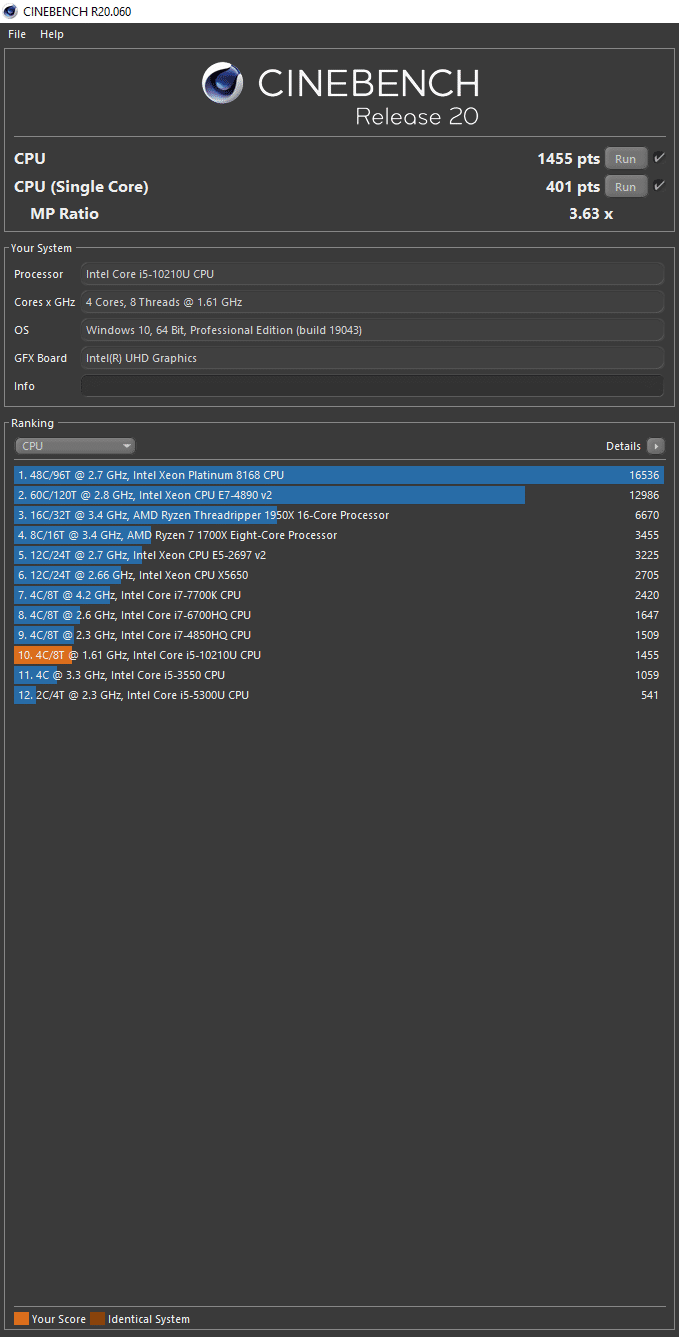Select ranking row Xeon CPU E7-4890 v2

click(339, 495)
